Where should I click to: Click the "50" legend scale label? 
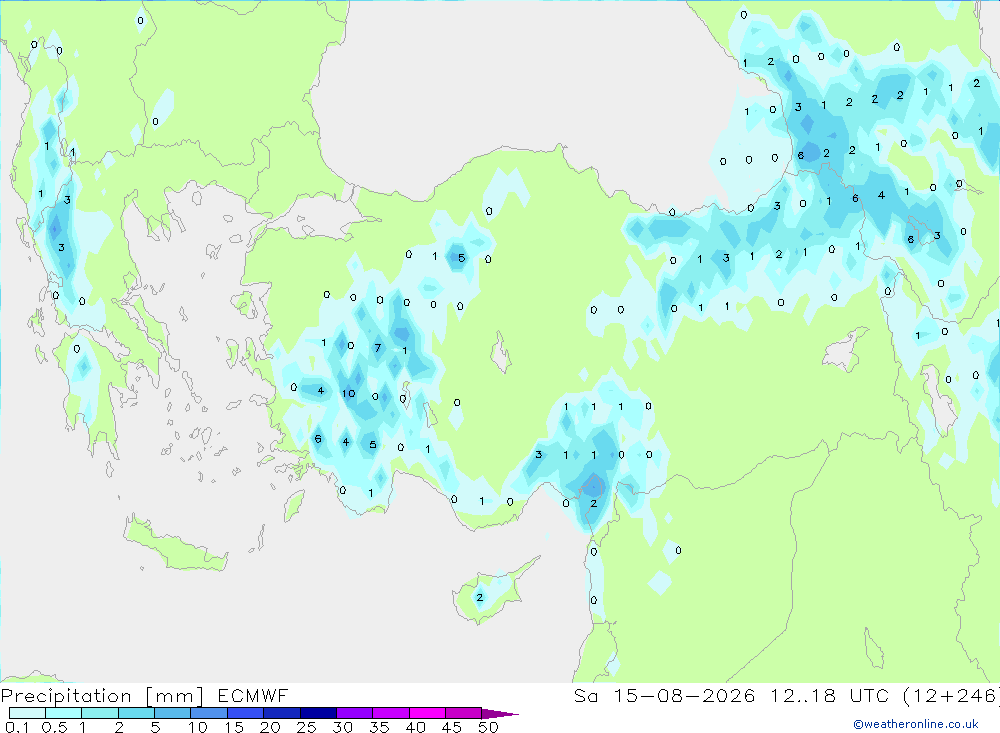pos(488,727)
